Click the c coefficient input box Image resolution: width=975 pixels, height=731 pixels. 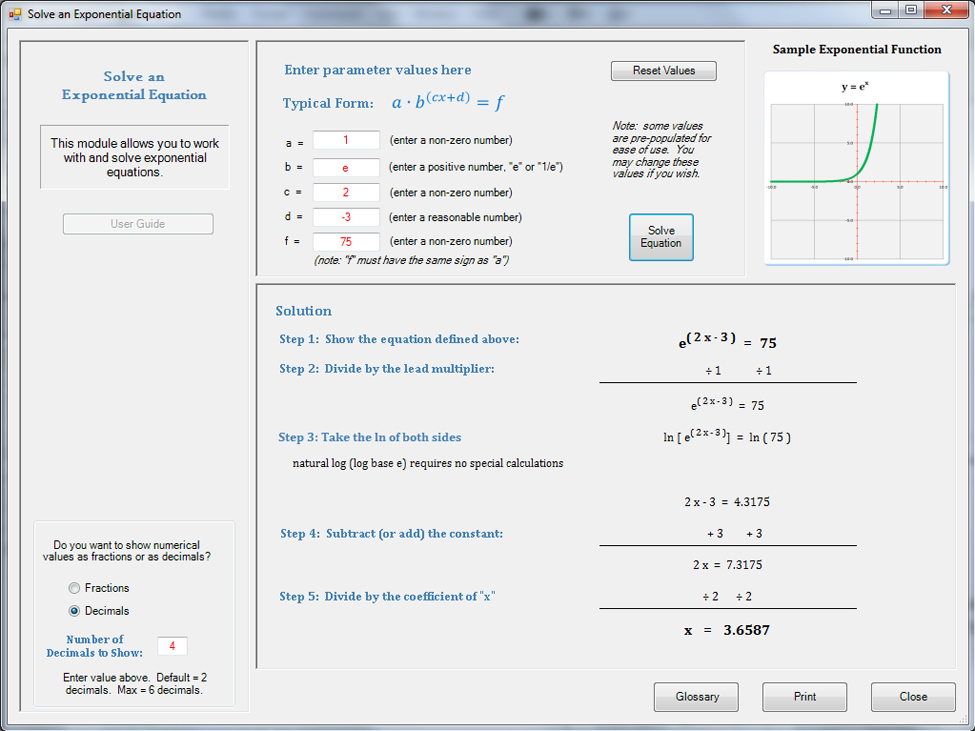346,192
